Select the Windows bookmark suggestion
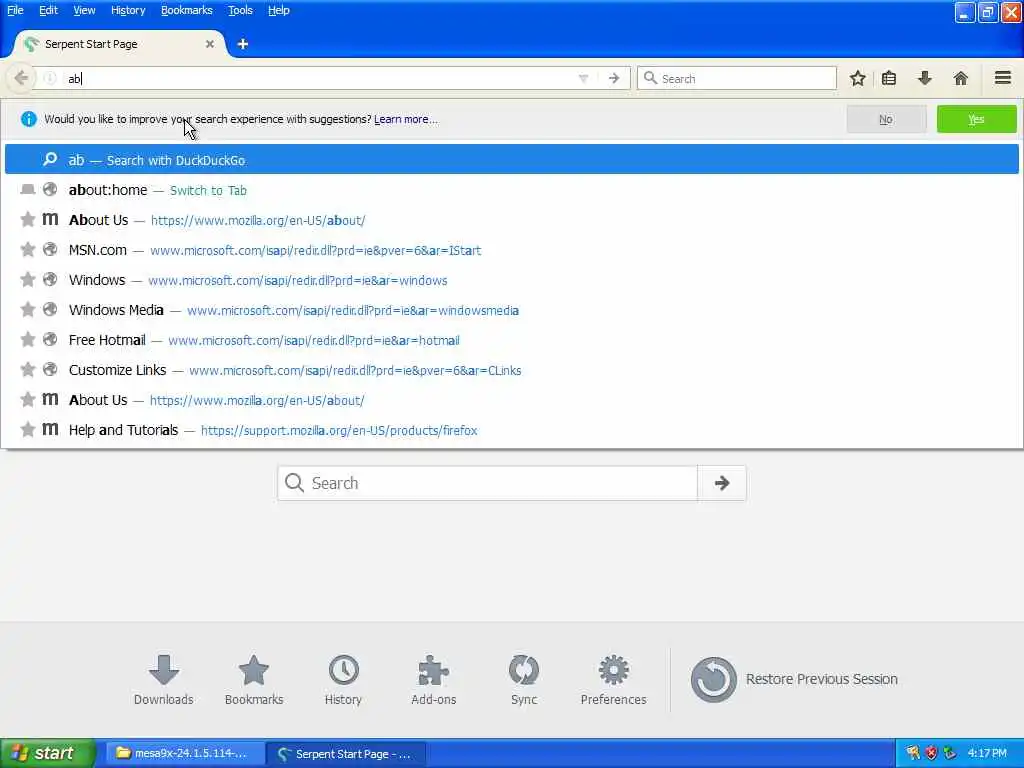 (511, 280)
